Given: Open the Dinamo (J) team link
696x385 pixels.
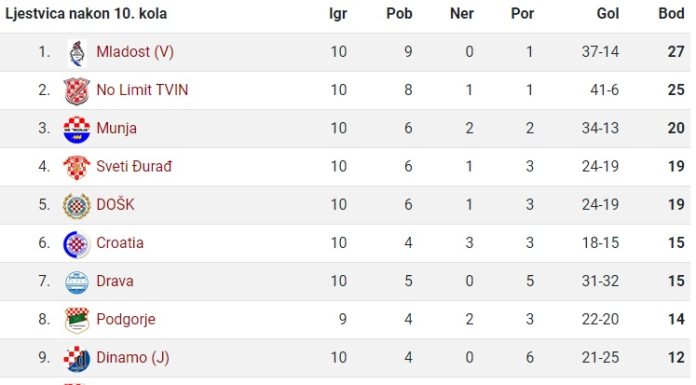Looking at the screenshot, I should pyautogui.click(x=133, y=357).
